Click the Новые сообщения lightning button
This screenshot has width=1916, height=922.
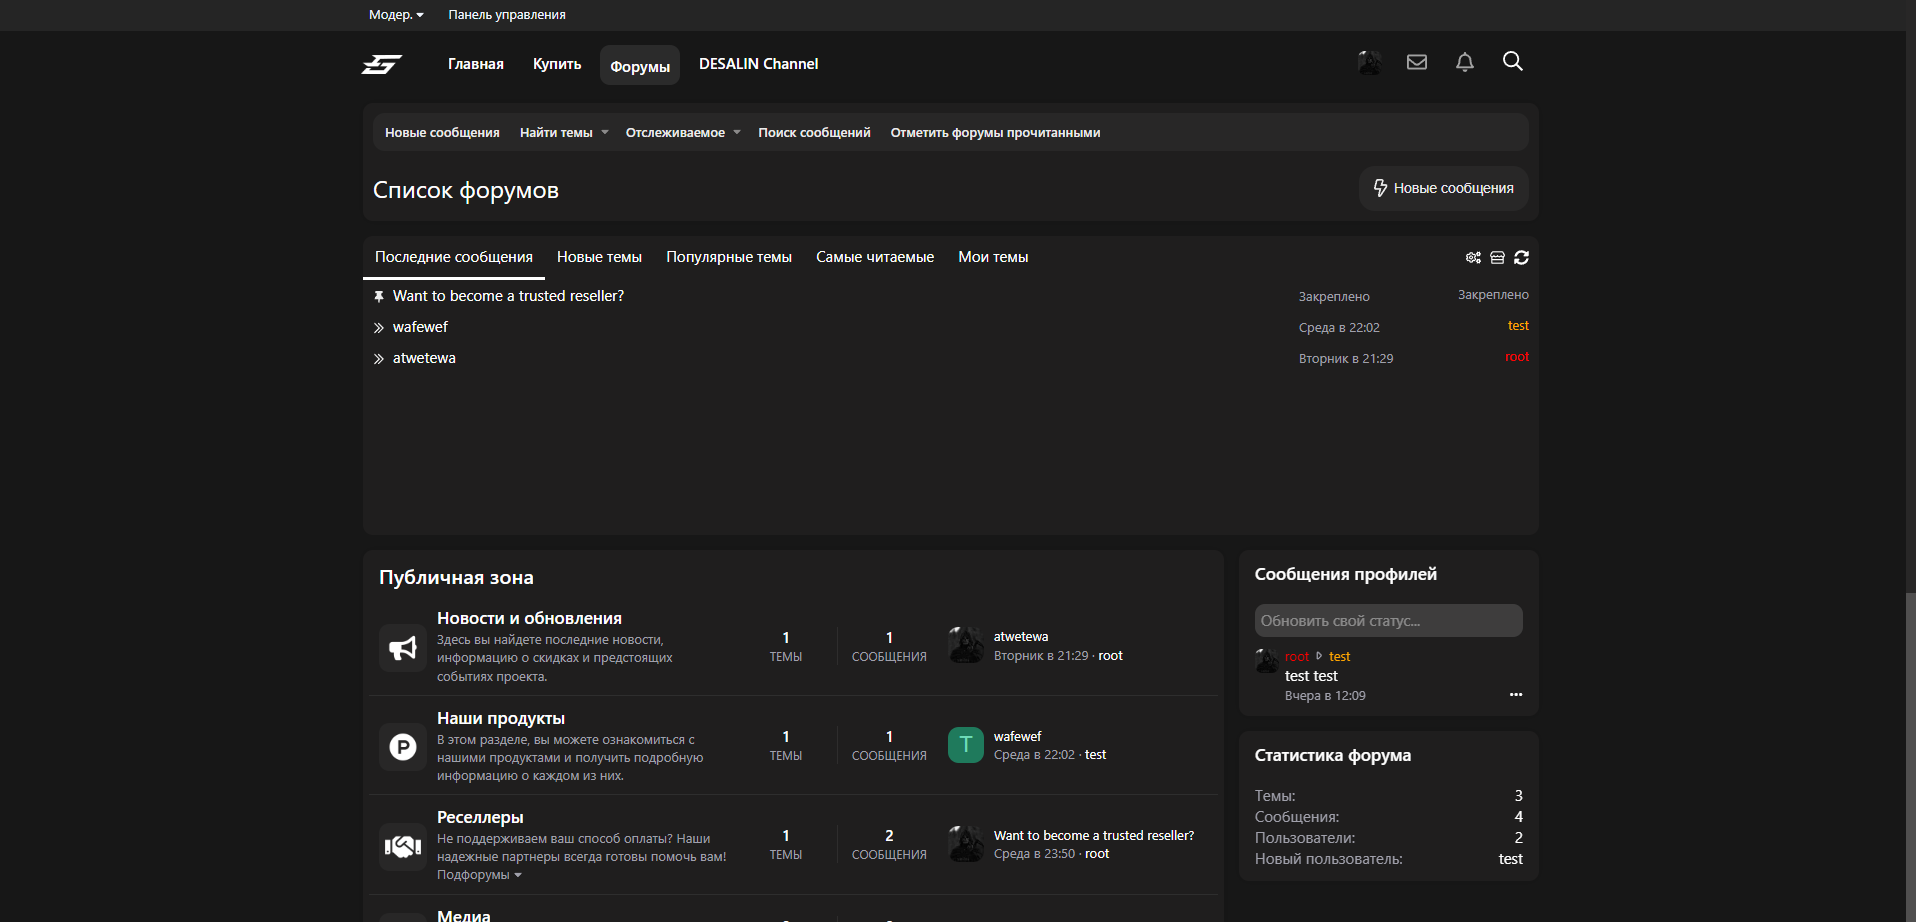(x=1443, y=188)
